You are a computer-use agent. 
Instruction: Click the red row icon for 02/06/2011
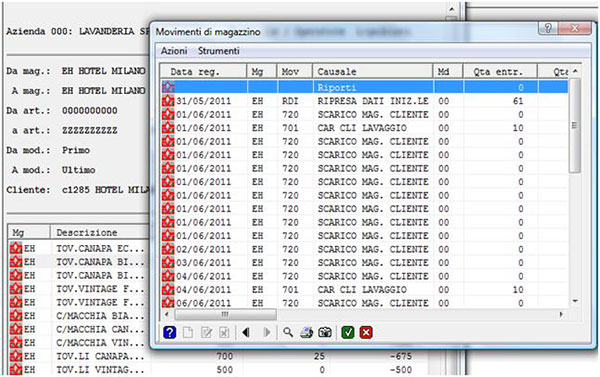point(168,249)
